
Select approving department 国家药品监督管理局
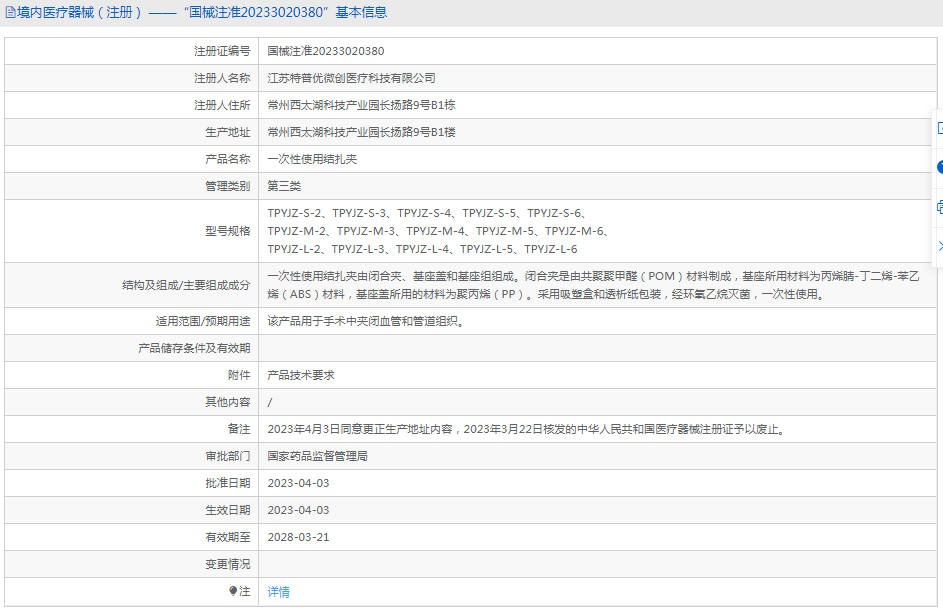[x=318, y=456]
